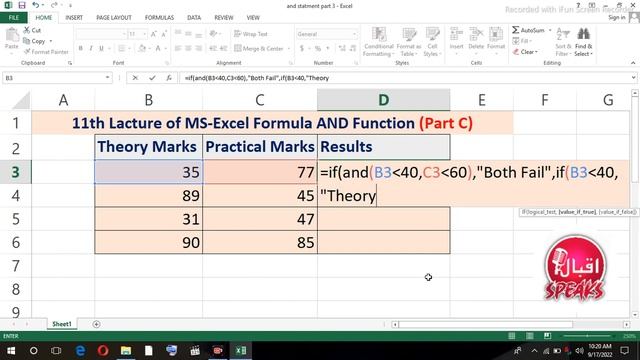
Task: Switch to the INSERT ribbon tab
Action: [x=74, y=18]
